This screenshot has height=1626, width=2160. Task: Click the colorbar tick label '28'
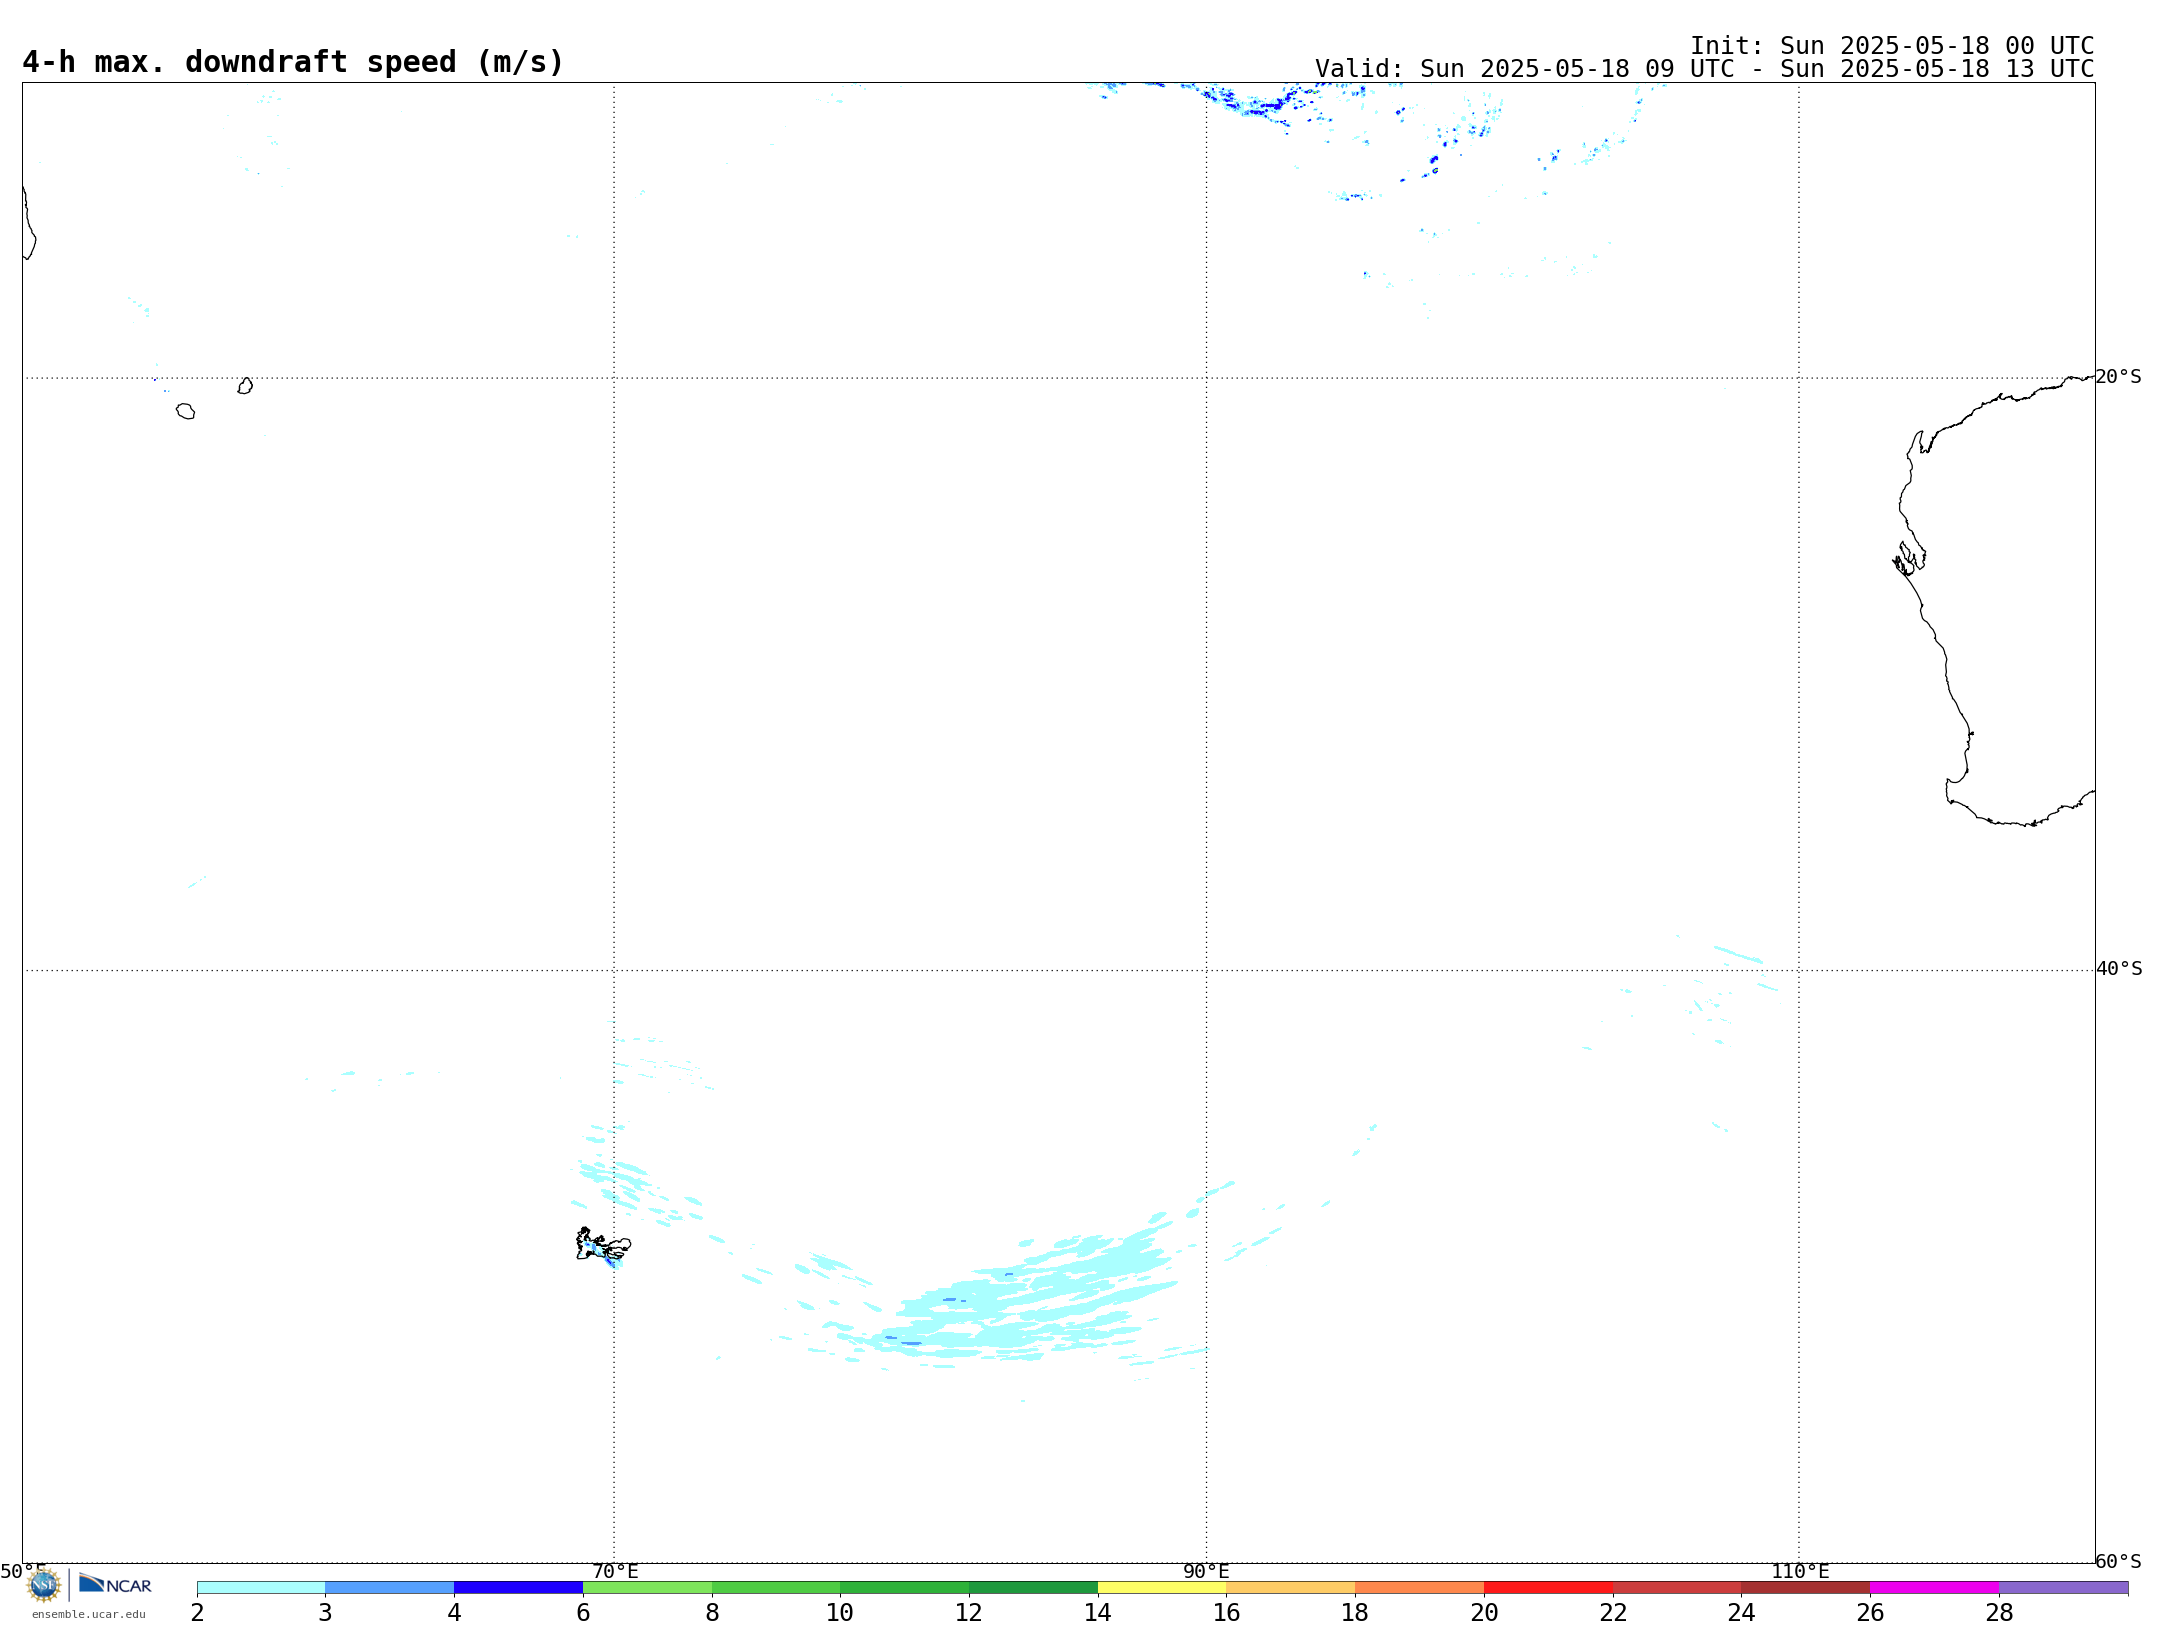tap(1999, 1612)
